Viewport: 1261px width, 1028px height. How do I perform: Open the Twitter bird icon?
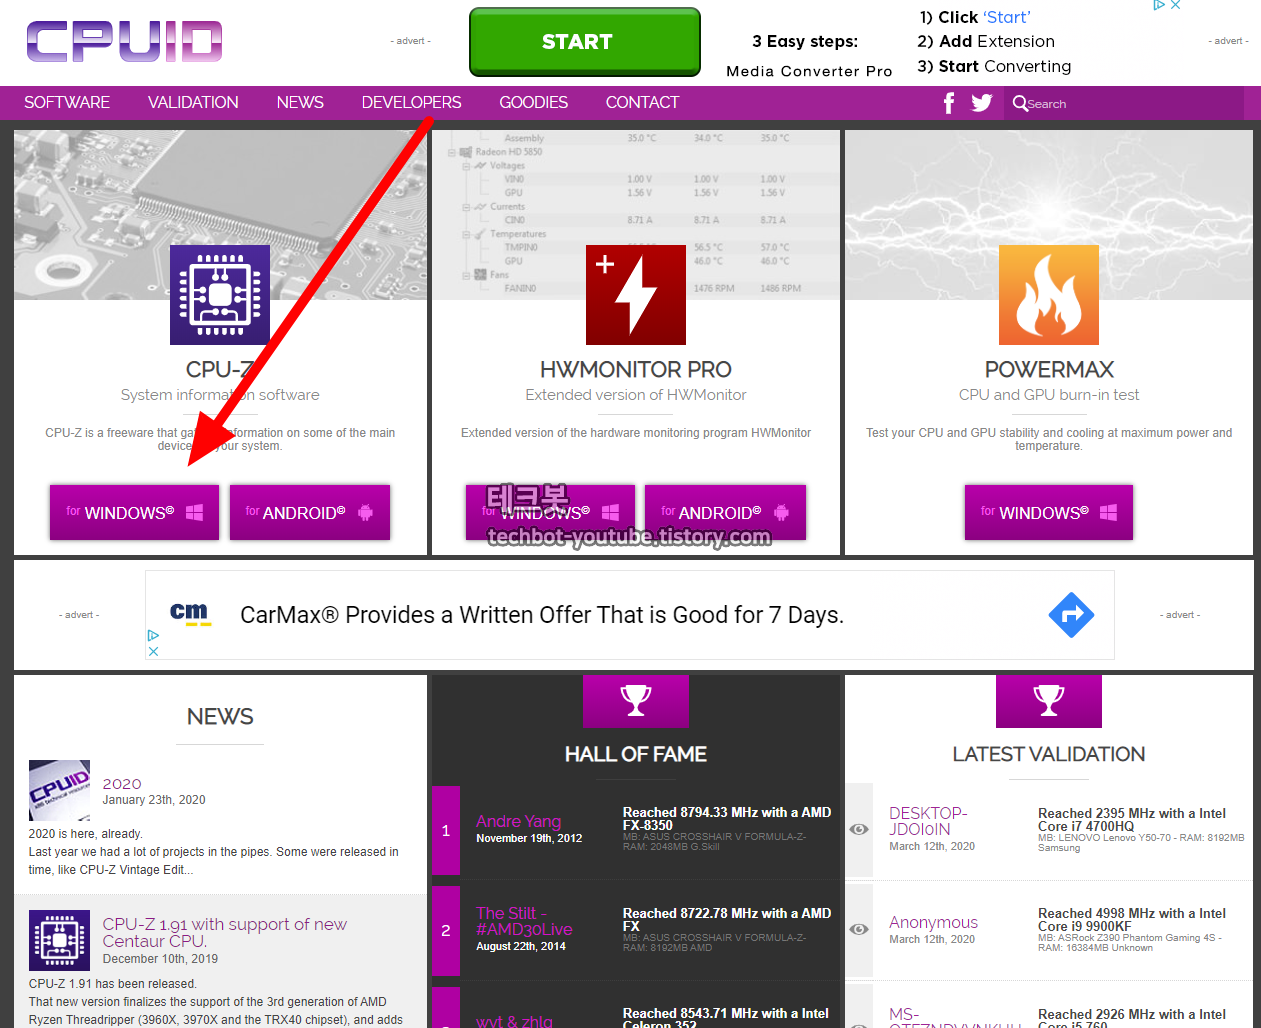click(982, 103)
